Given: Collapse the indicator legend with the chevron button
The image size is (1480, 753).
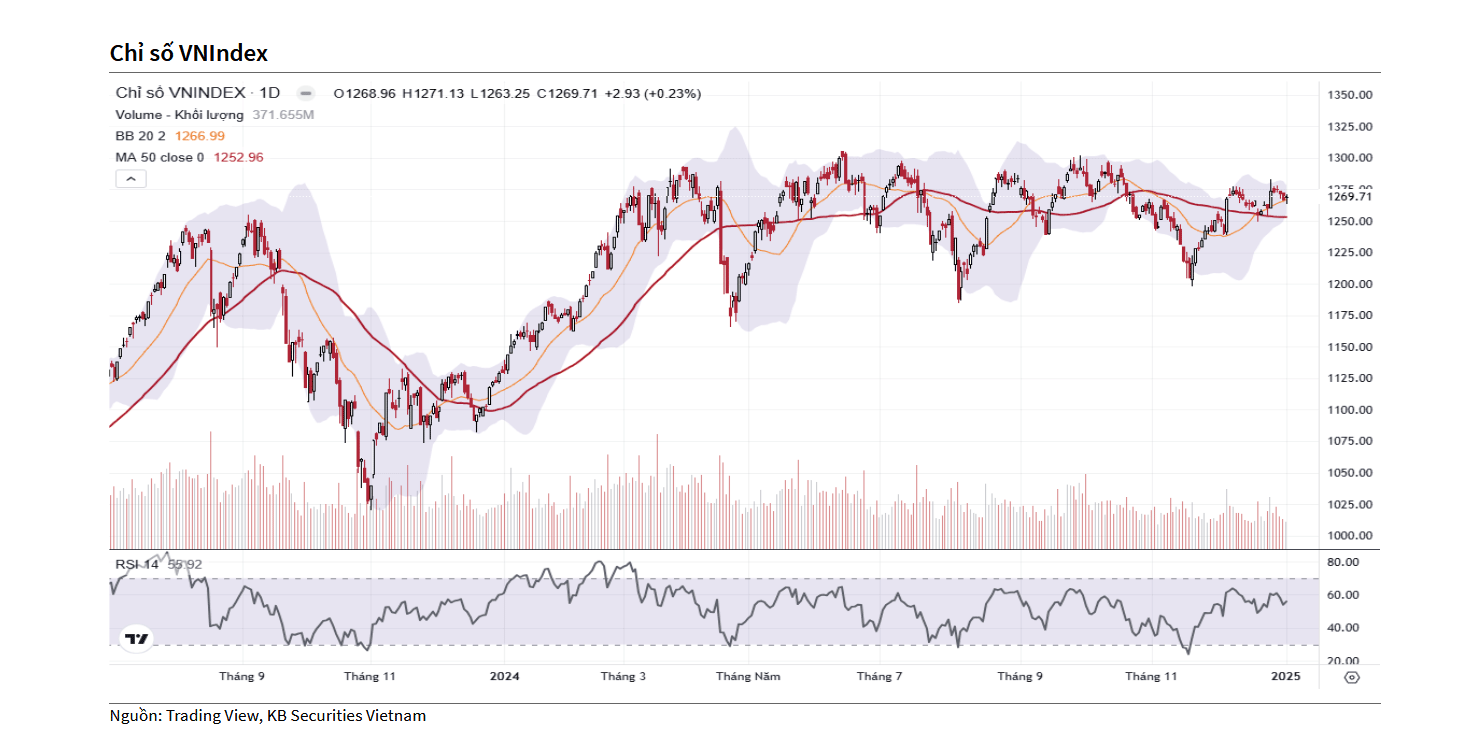Looking at the screenshot, I should [x=131, y=179].
